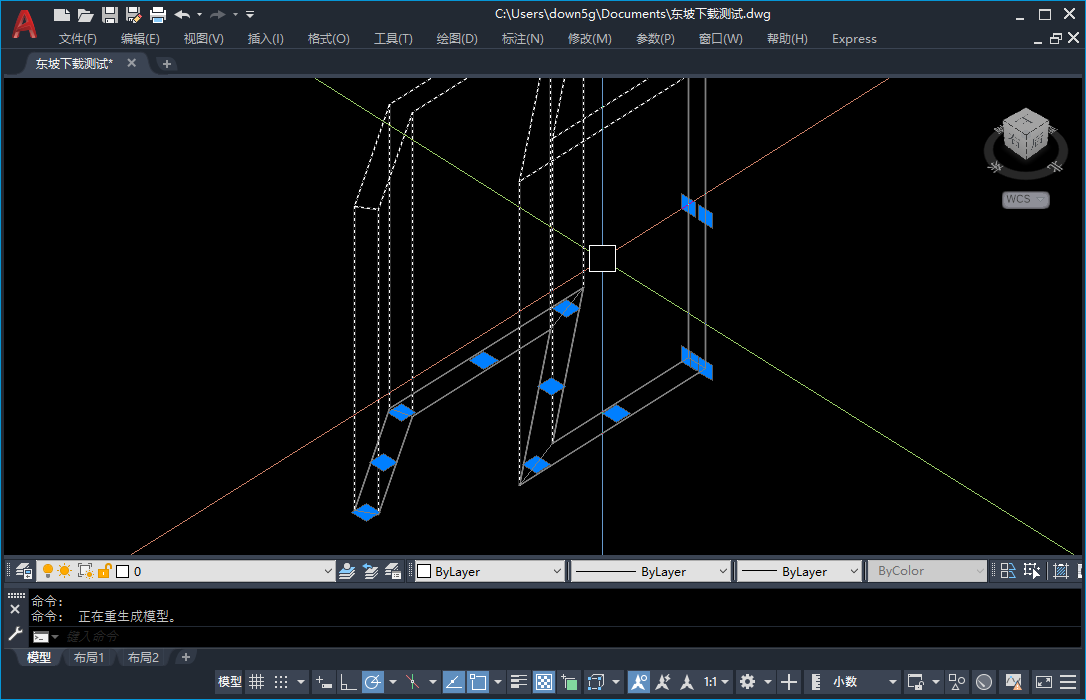Click the Match Layer Properties icon

(x=393, y=570)
